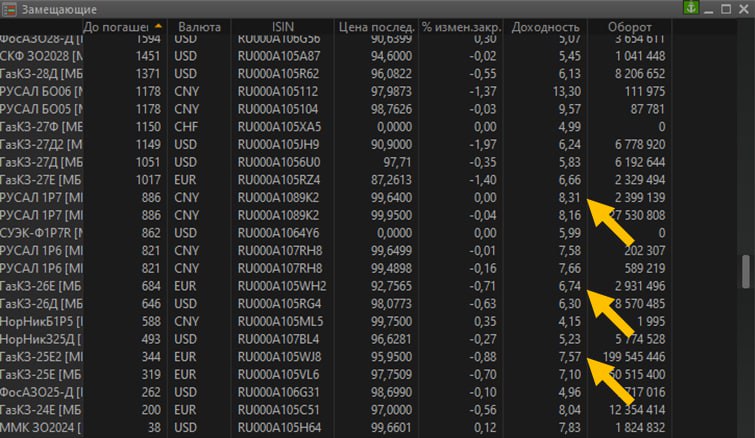Click ISIN cell RU000A105WJ8
755x438 pixels.
tap(279, 357)
